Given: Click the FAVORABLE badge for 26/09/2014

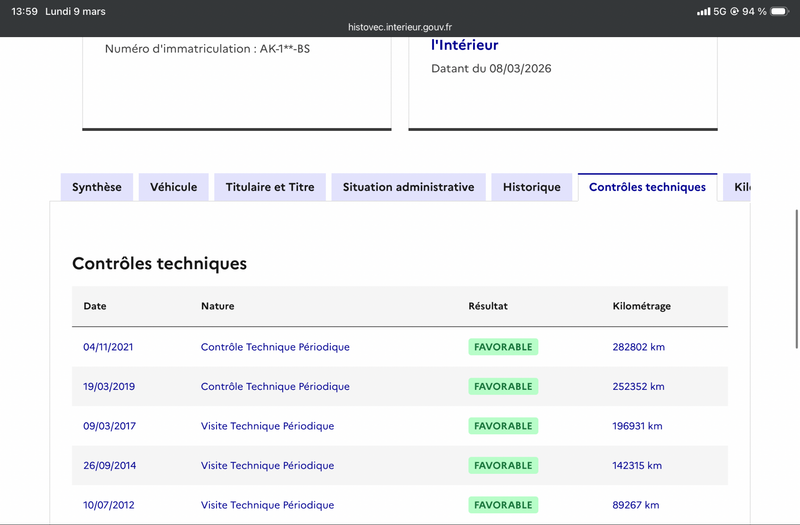Looking at the screenshot, I should (x=503, y=466).
